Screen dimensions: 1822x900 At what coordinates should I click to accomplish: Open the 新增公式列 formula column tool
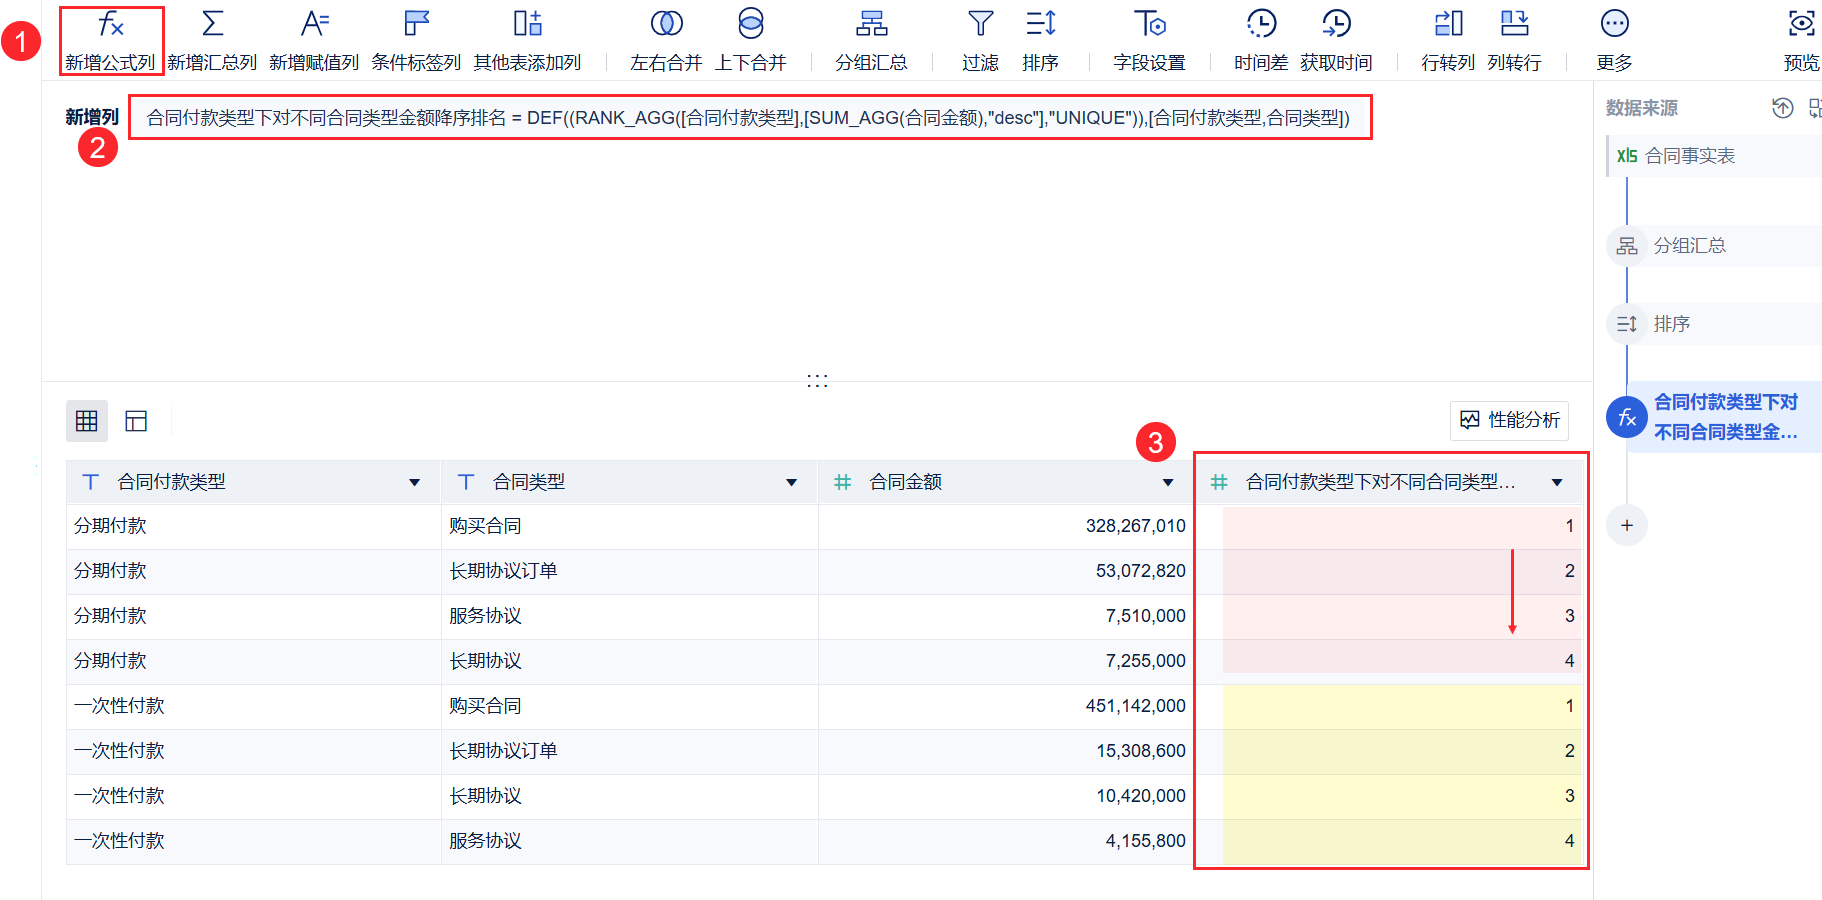pos(110,40)
